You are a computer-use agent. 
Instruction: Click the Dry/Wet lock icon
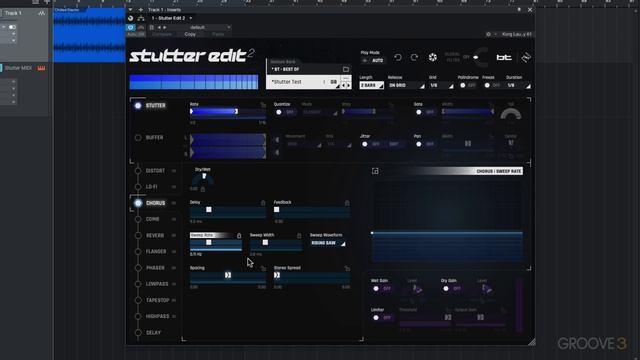click(x=203, y=189)
